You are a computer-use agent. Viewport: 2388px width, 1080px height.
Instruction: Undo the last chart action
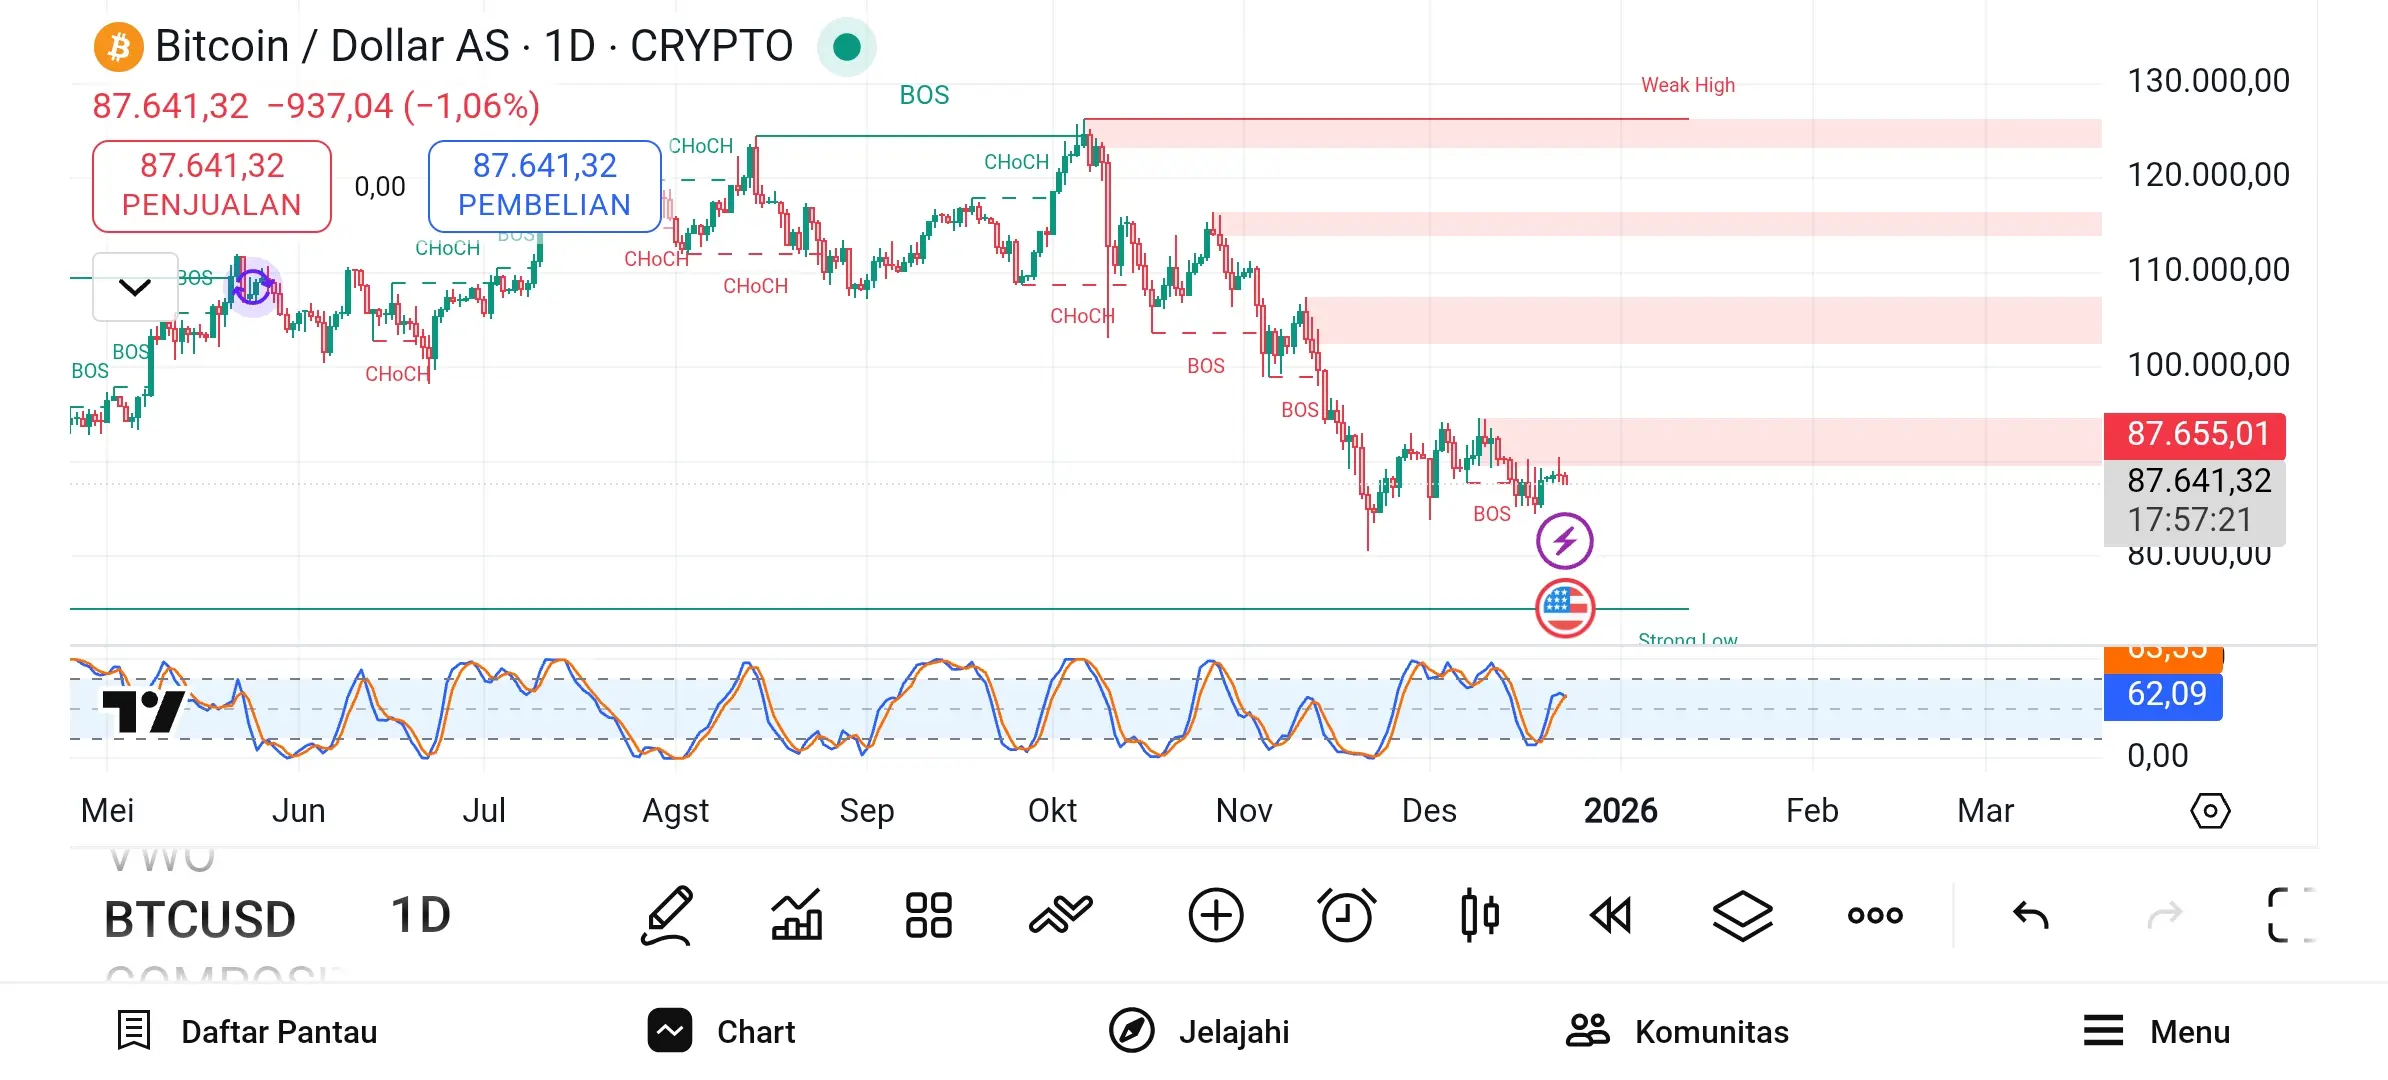coord(2031,915)
